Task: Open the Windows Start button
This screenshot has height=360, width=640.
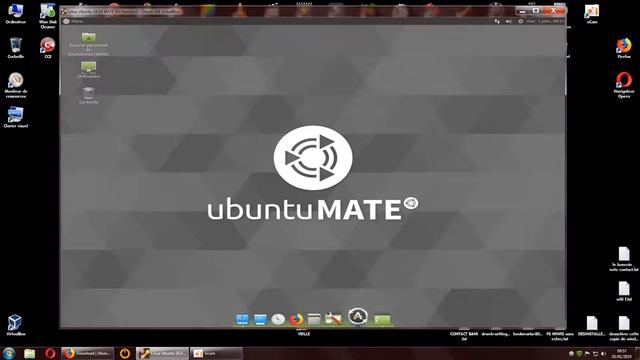Action: coord(9,353)
